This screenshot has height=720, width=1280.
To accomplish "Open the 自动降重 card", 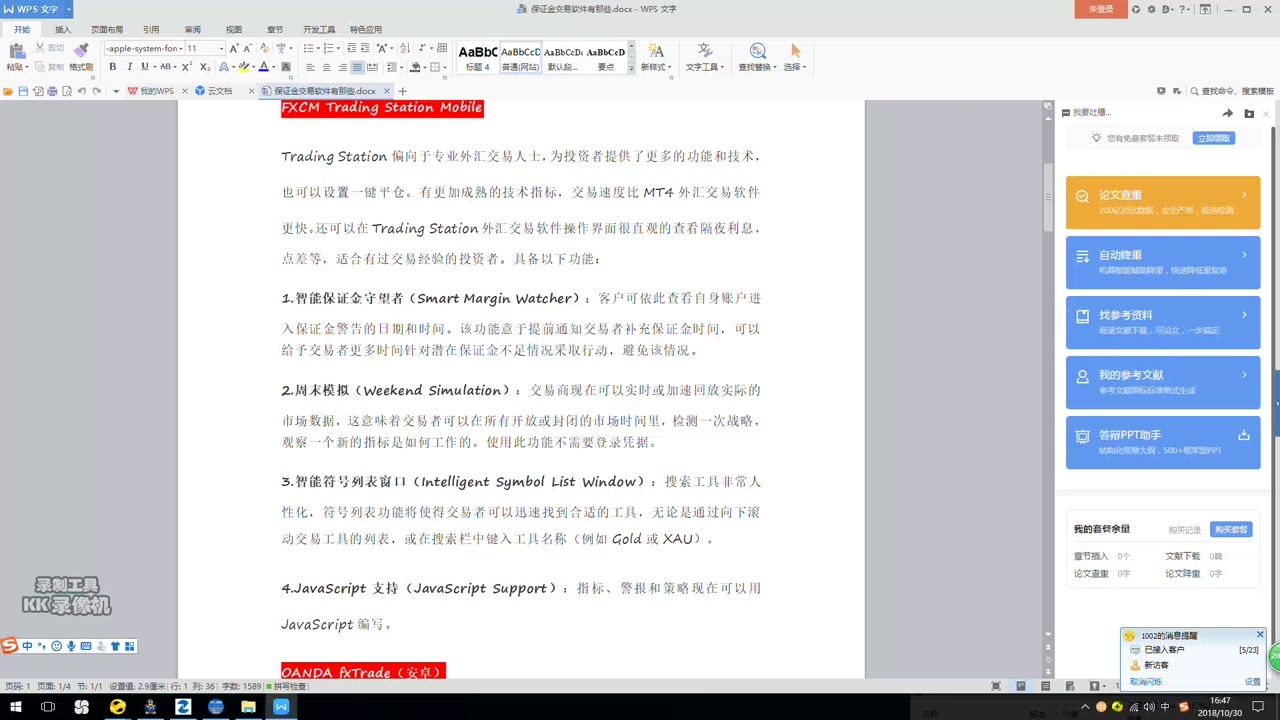I will coord(1163,262).
